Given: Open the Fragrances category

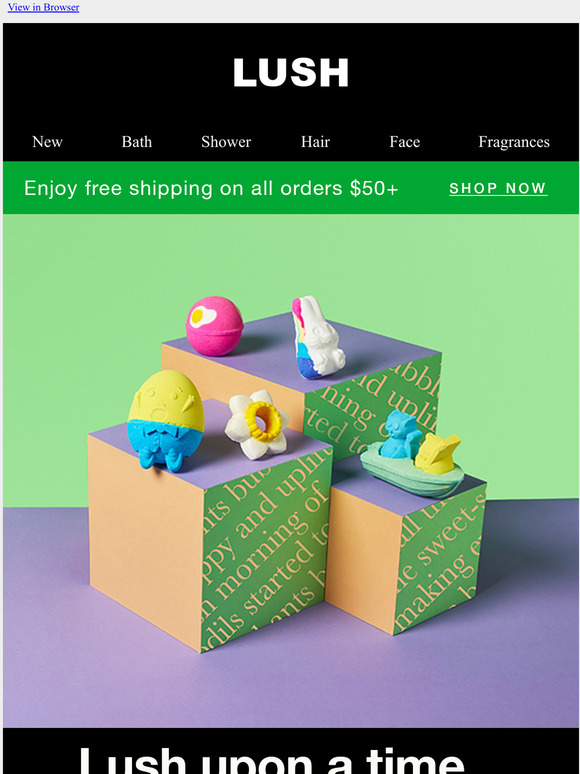Looking at the screenshot, I should click(x=514, y=142).
